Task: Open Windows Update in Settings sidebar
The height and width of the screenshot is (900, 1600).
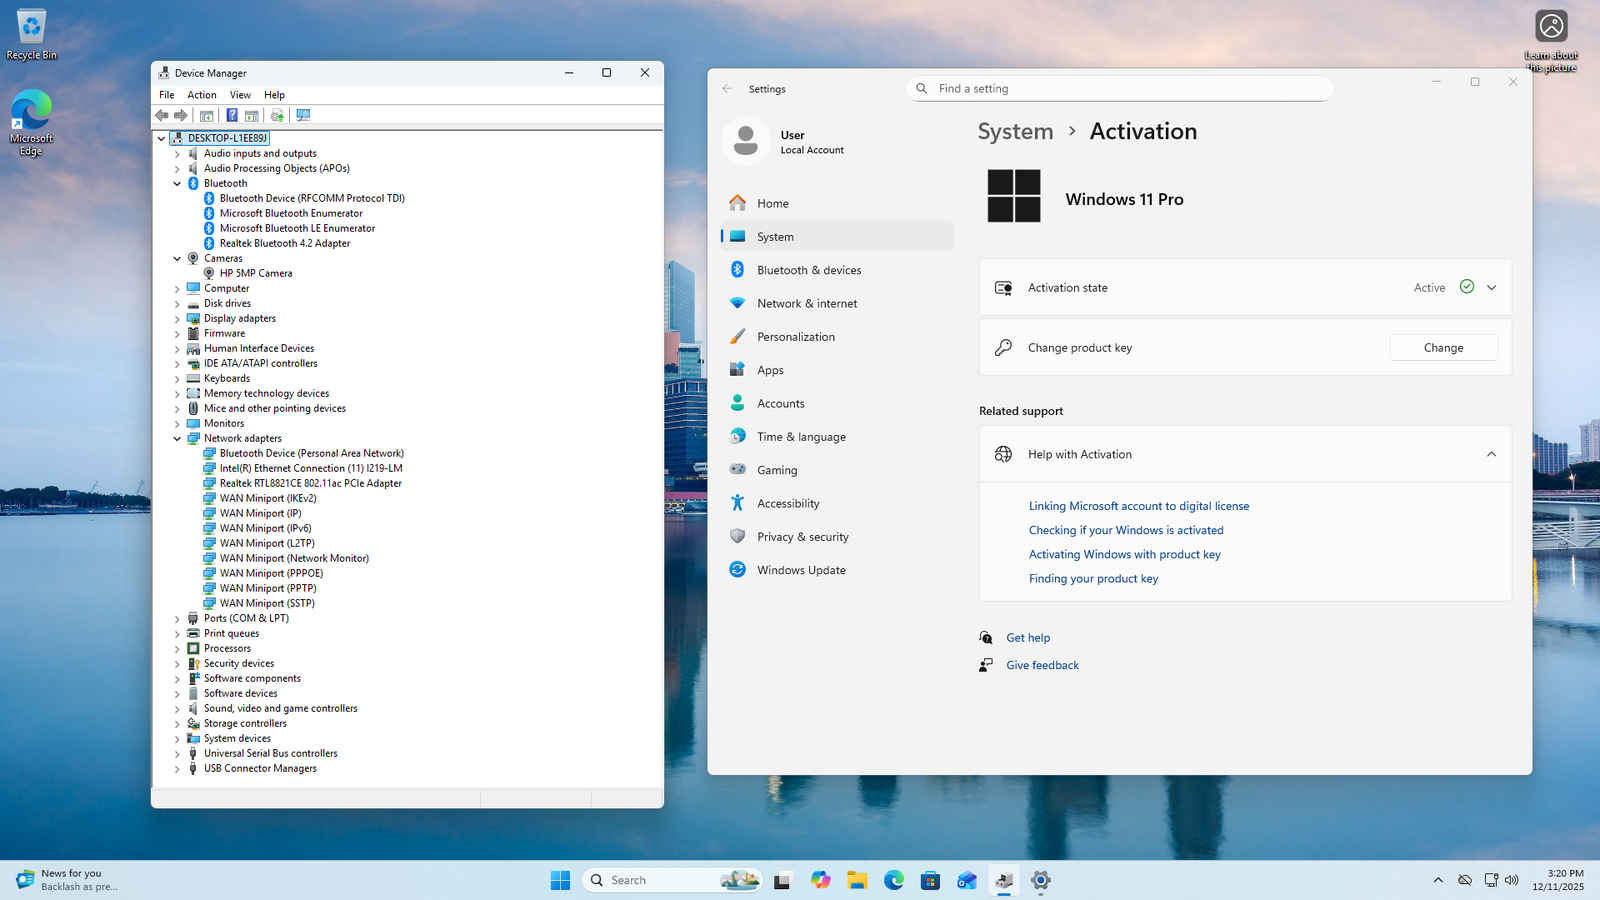Action: (x=800, y=570)
